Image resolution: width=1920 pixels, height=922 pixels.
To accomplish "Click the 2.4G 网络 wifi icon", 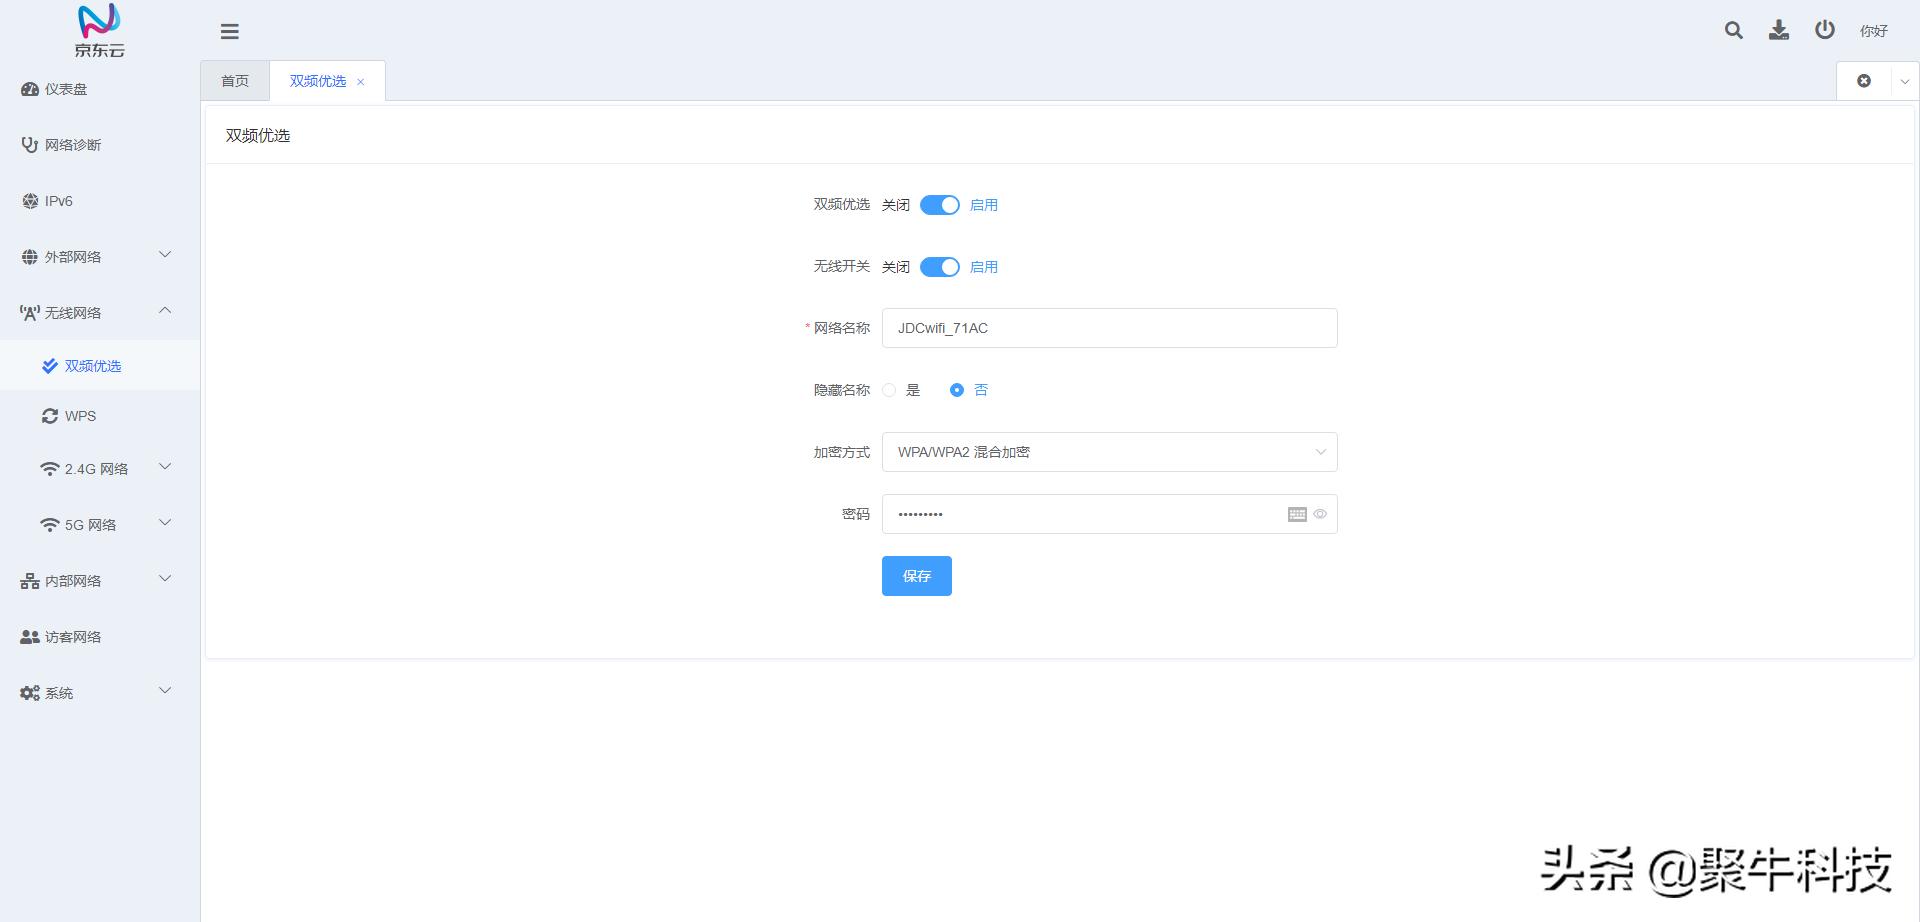I will (49, 469).
